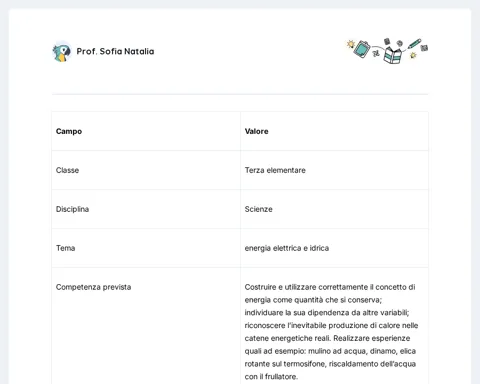Click the small lightbulb below the pencil
This screenshot has height=384, width=480.
click(413, 55)
